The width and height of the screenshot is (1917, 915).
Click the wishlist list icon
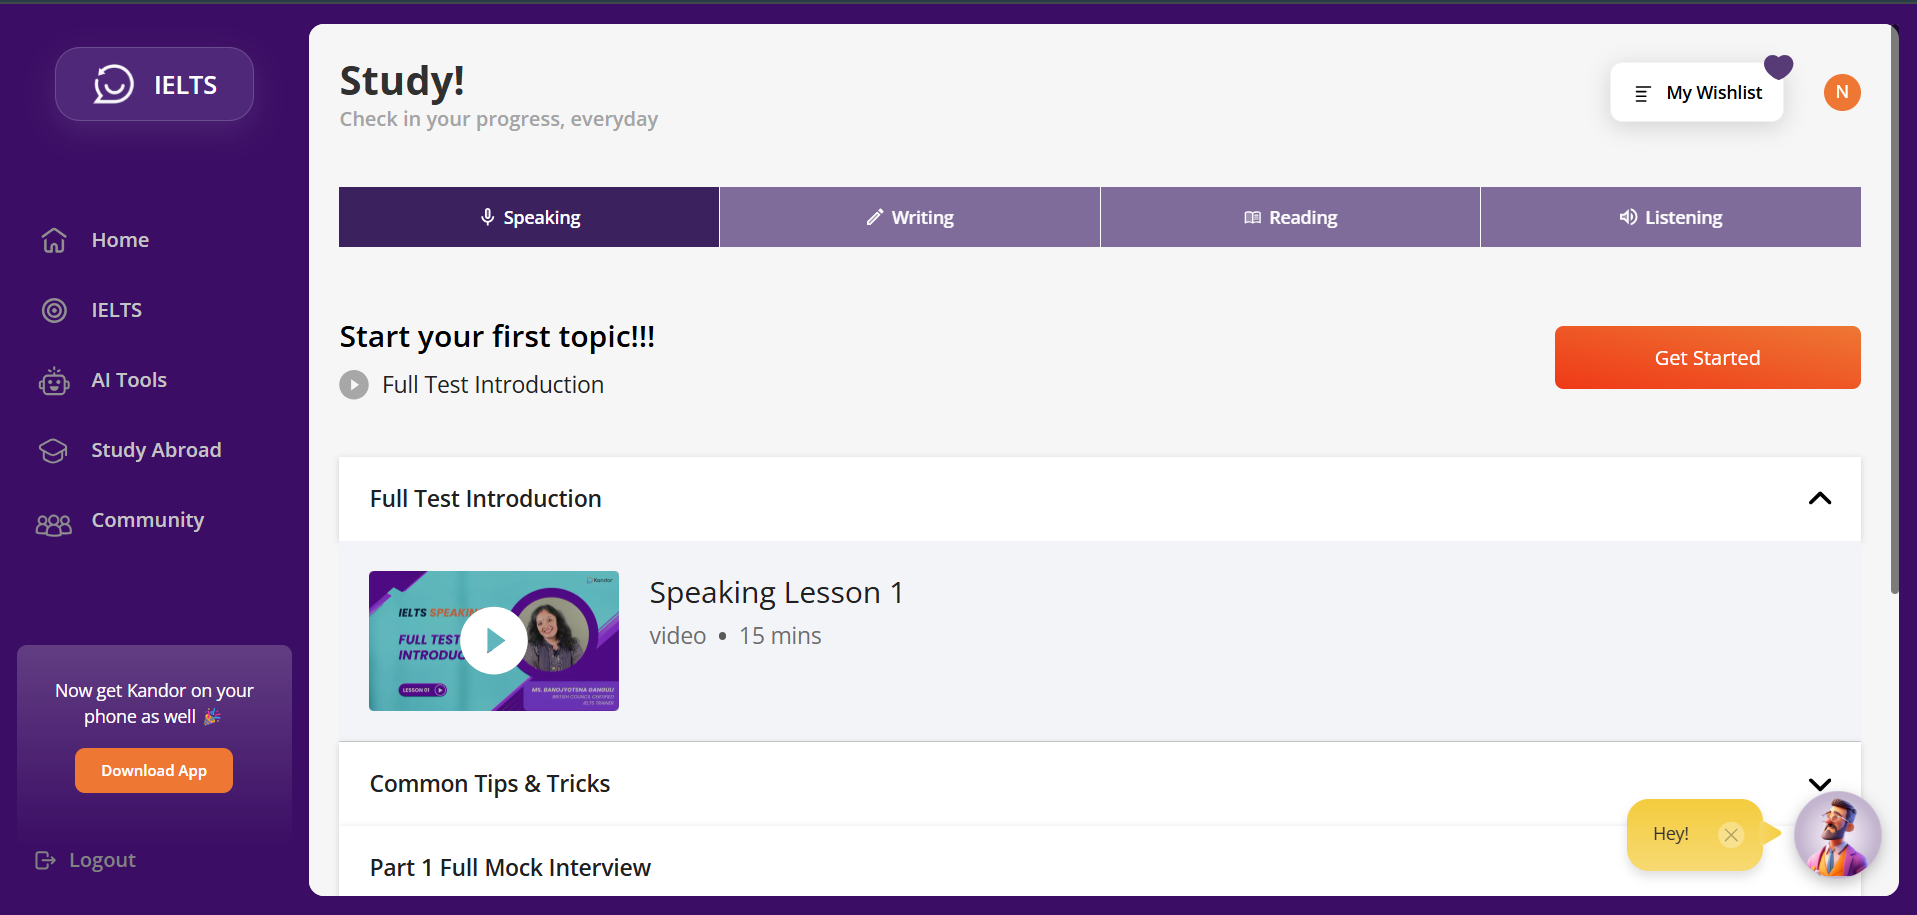pyautogui.click(x=1642, y=93)
